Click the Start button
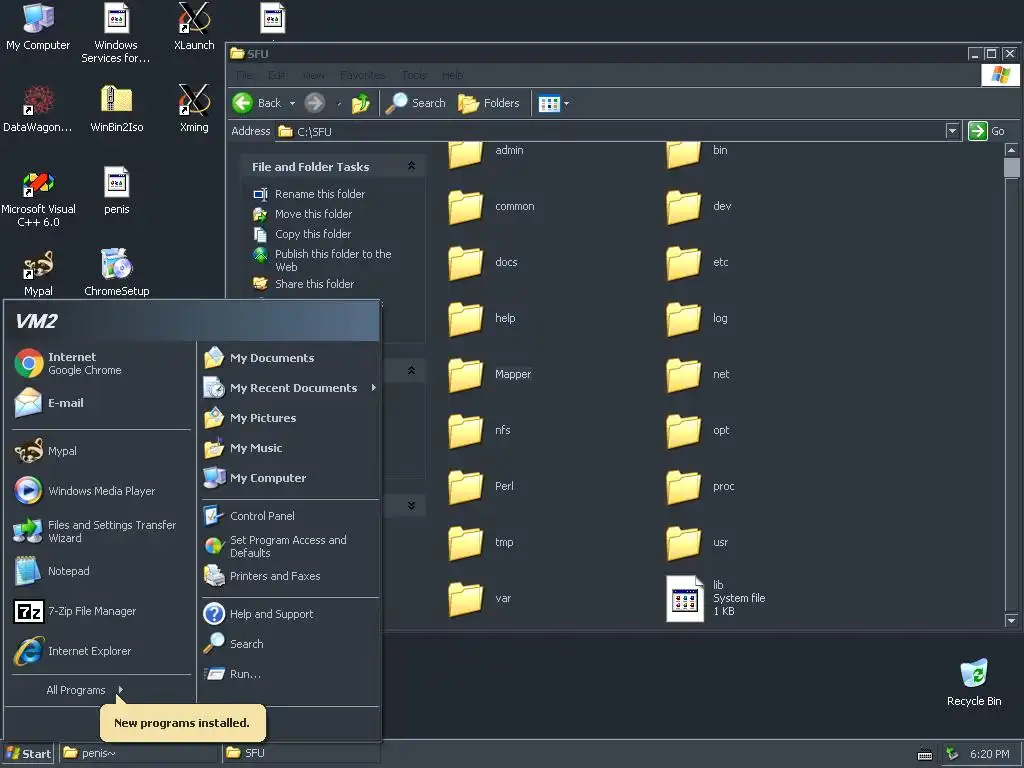 pos(28,754)
